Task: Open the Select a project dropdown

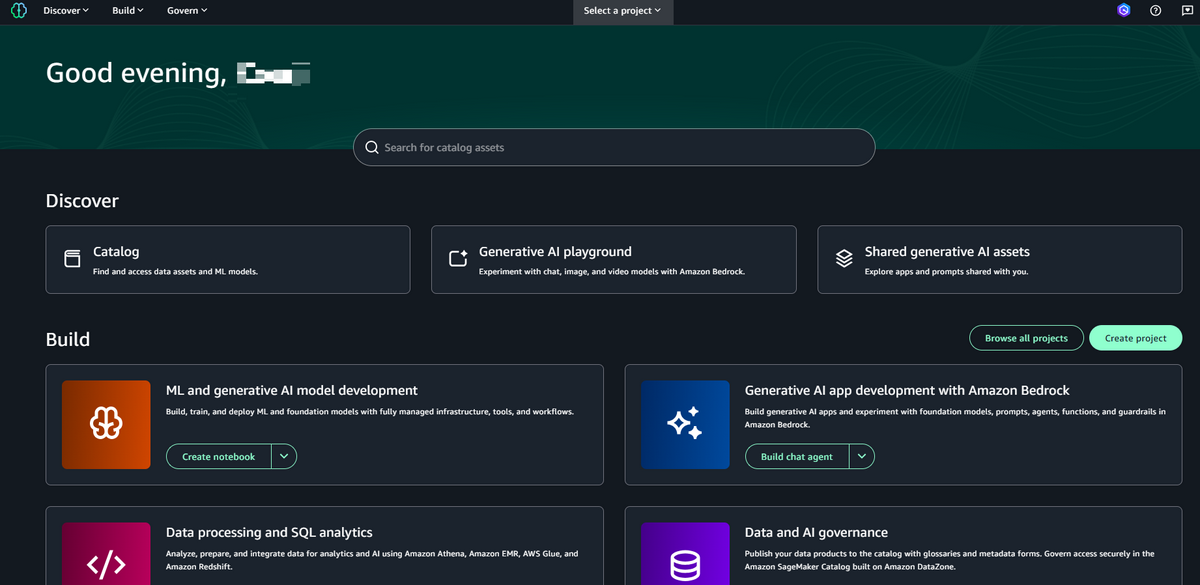Action: pyautogui.click(x=623, y=12)
